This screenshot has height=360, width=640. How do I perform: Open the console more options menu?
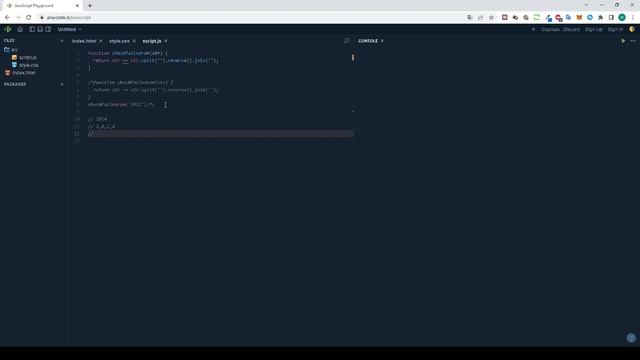633,41
